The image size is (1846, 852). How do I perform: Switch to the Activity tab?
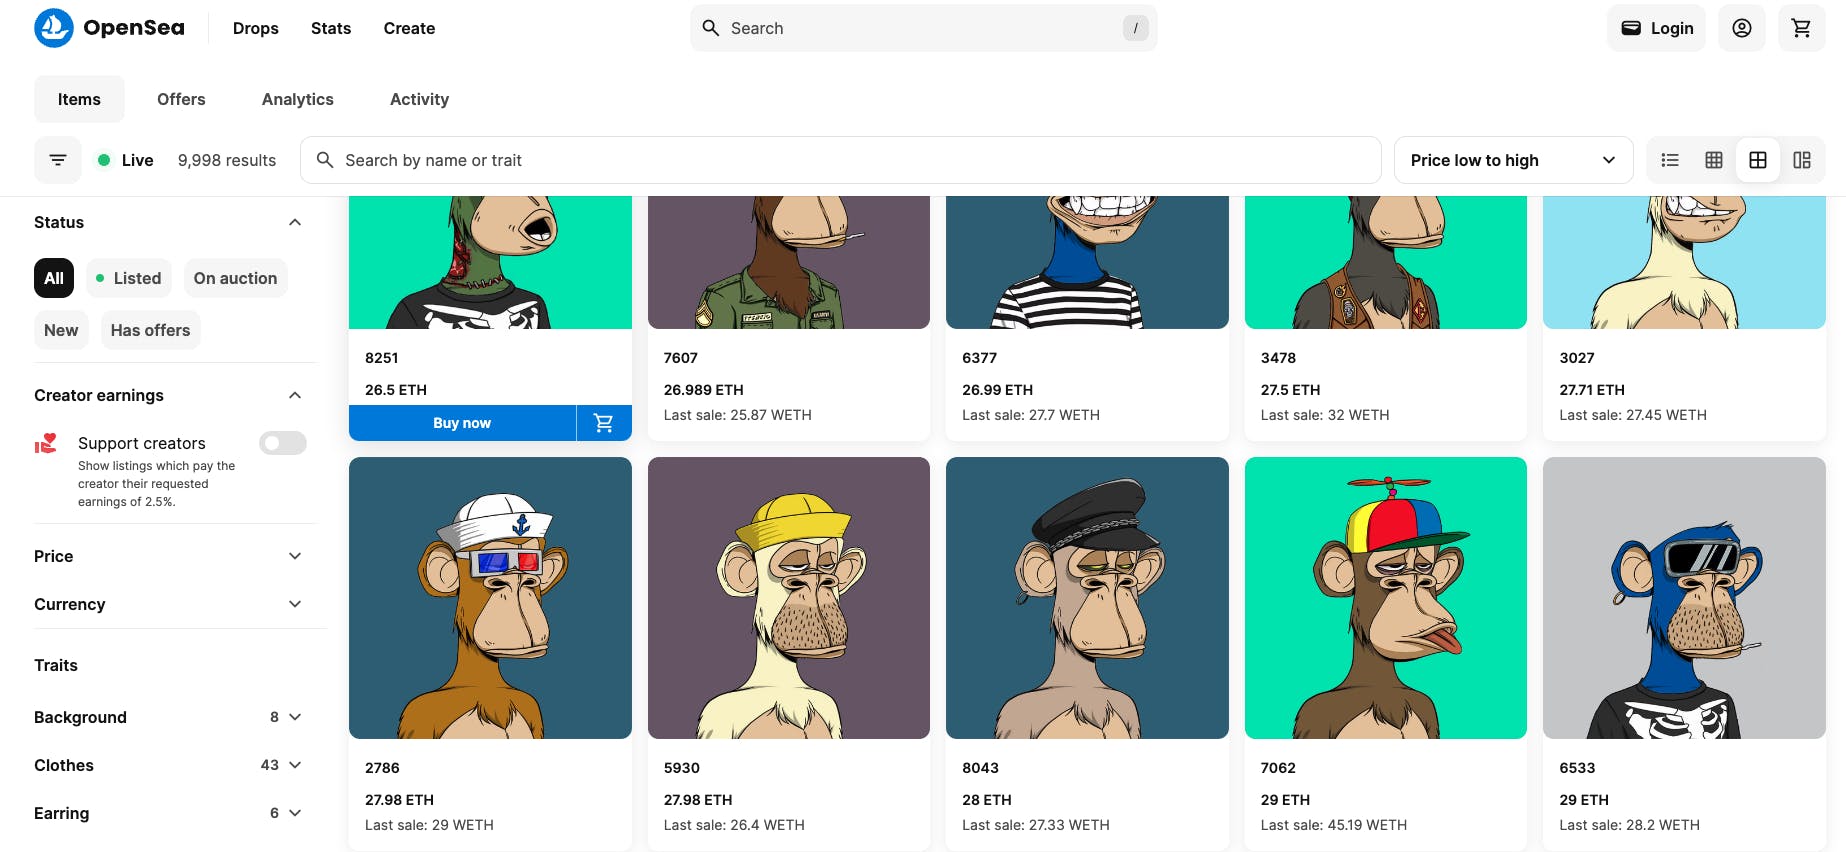pyautogui.click(x=419, y=99)
